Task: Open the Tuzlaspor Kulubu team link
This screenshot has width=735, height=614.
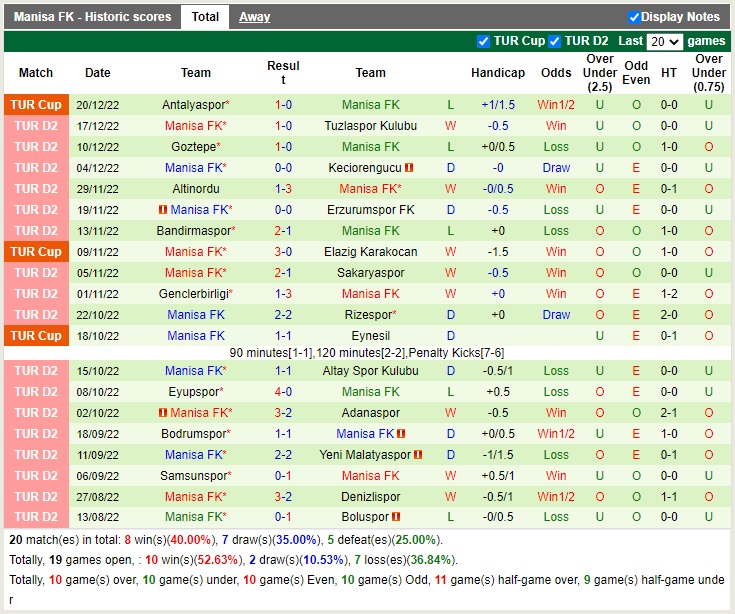Action: [x=370, y=126]
